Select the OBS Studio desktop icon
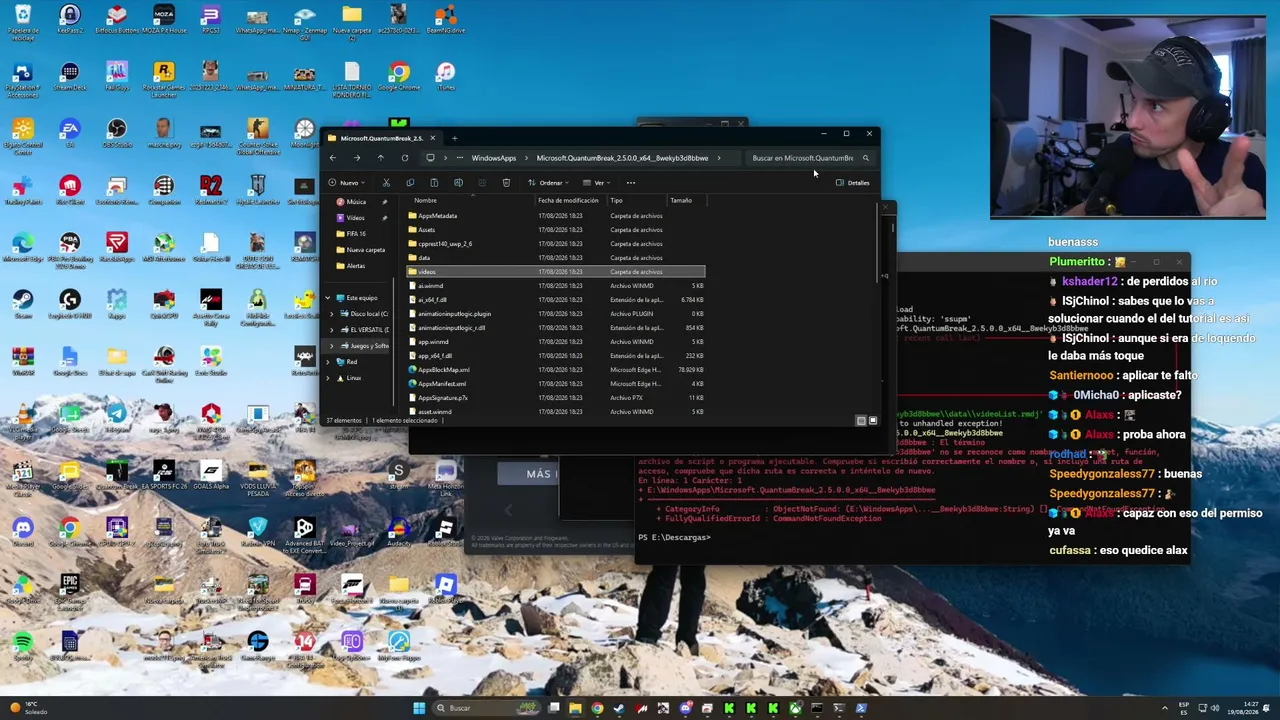The image size is (1280, 720). pos(117,134)
